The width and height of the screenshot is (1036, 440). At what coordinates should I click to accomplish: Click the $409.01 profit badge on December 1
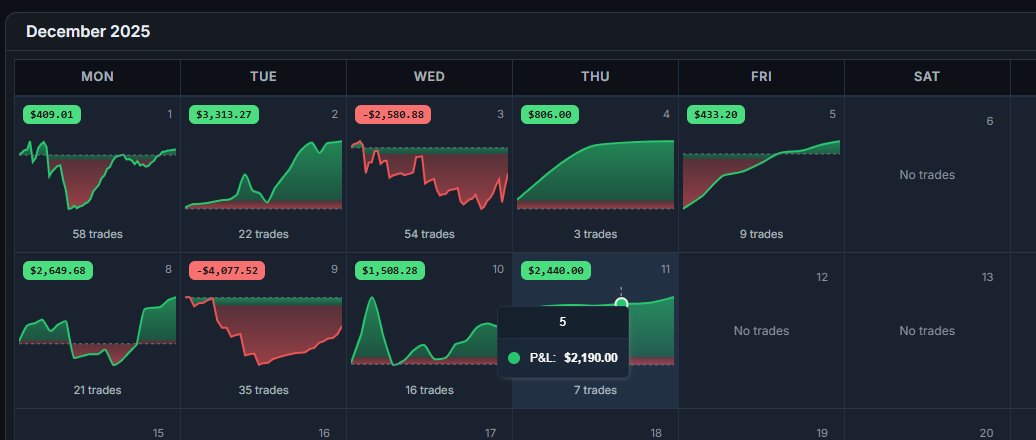pyautogui.click(x=52, y=114)
